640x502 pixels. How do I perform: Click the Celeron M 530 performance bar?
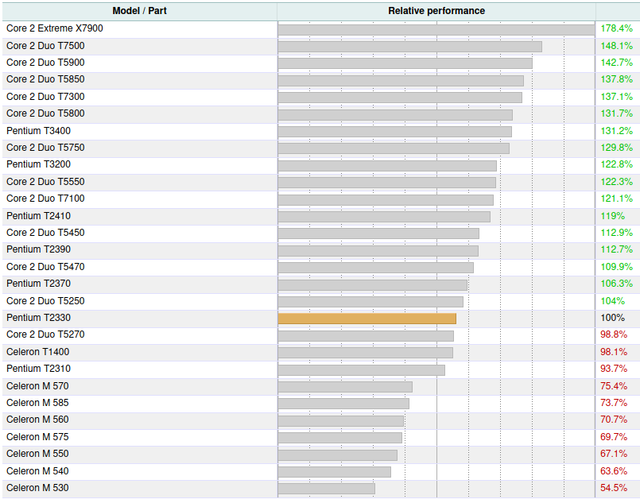(x=326, y=488)
